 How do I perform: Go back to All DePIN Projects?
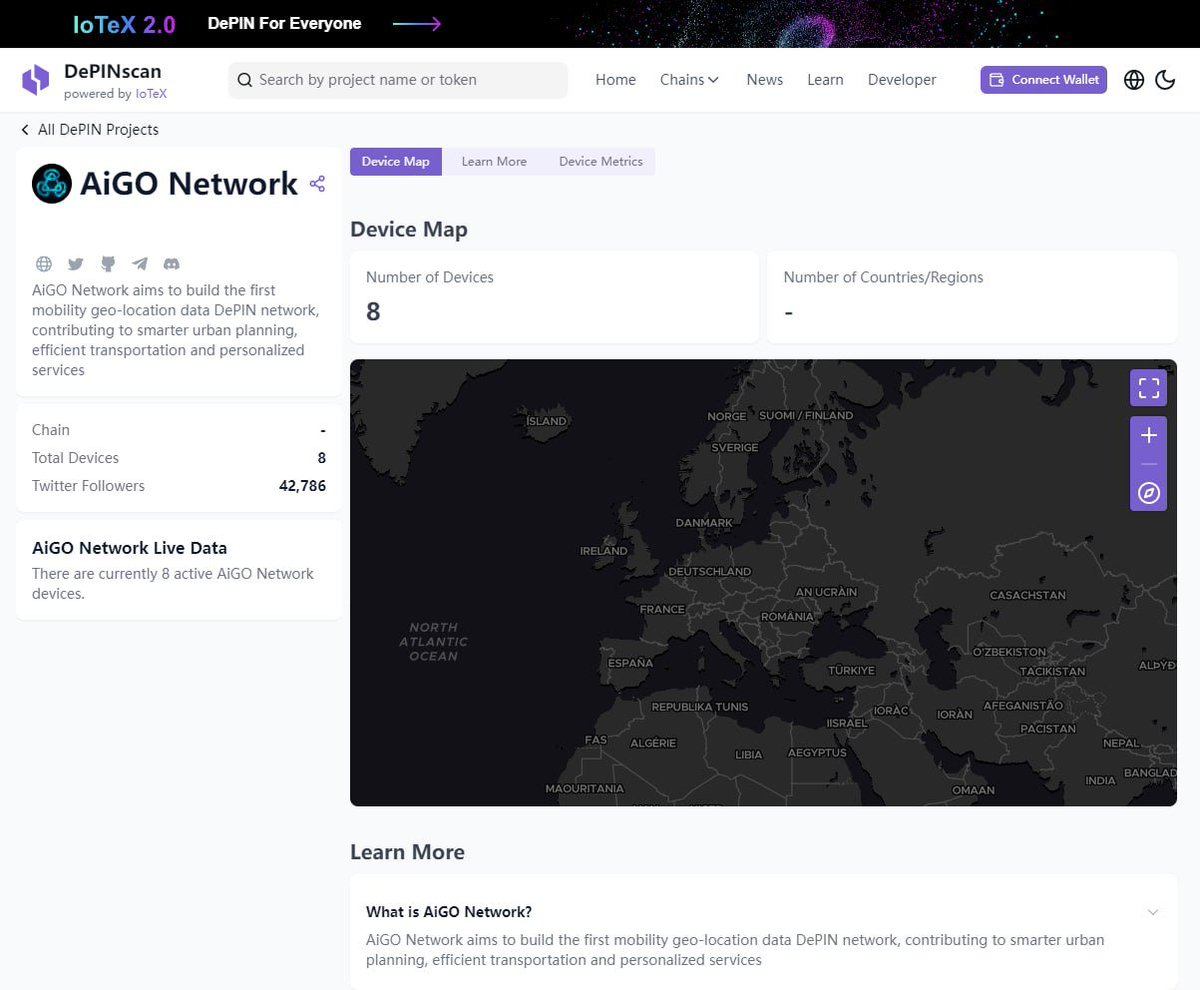89,130
